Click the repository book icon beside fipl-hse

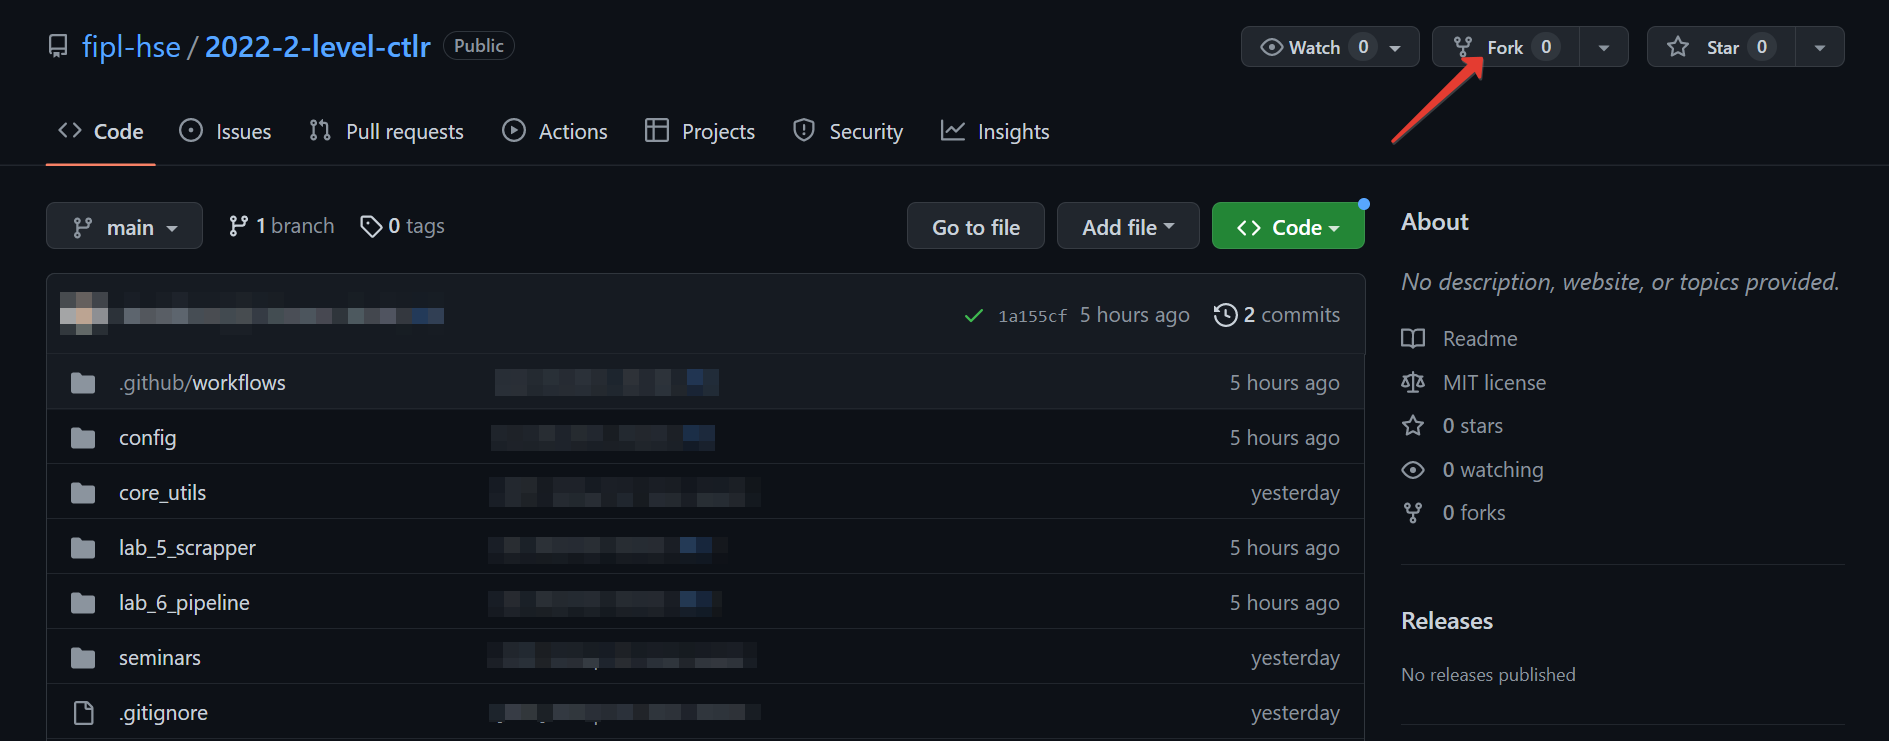59,46
